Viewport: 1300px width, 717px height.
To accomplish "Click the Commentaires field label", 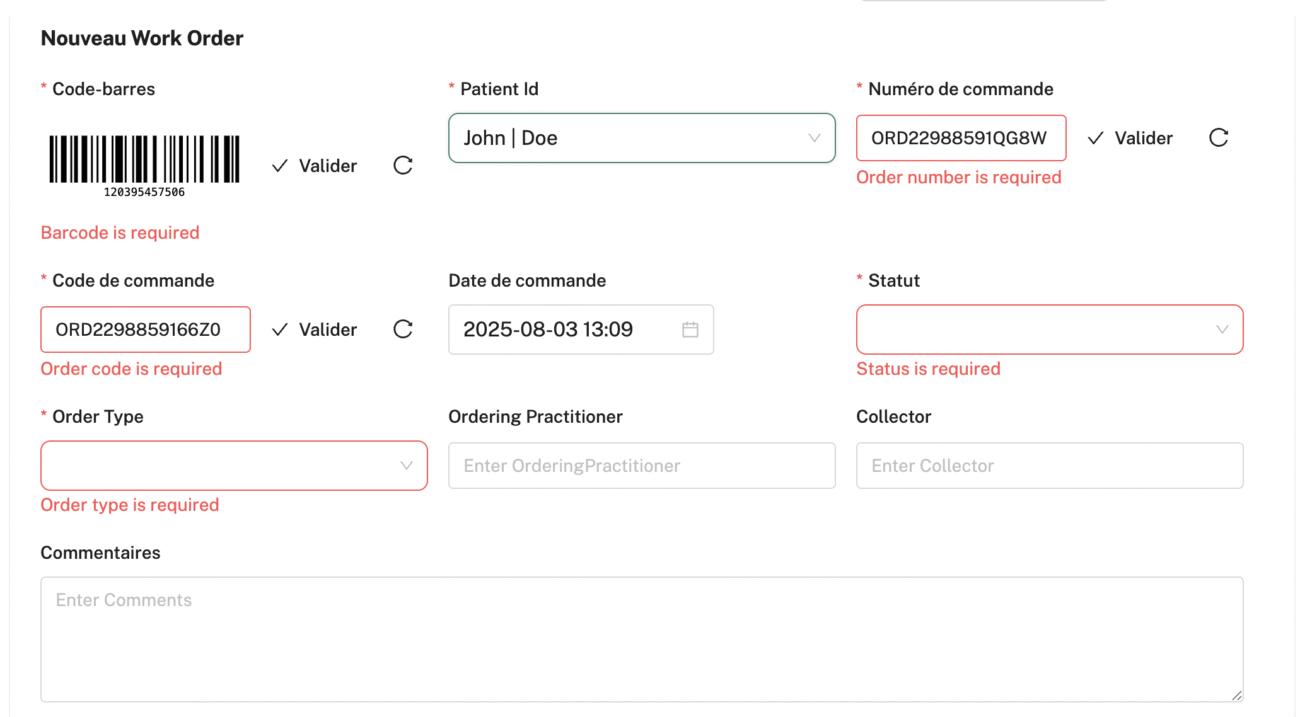I will 100,553.
